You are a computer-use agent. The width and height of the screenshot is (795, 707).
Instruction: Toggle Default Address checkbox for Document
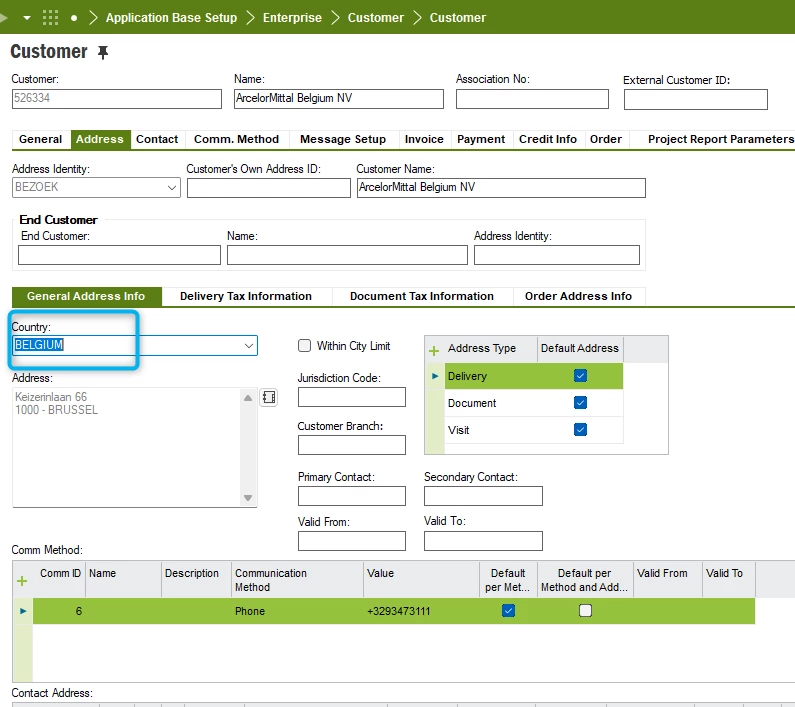coord(581,403)
